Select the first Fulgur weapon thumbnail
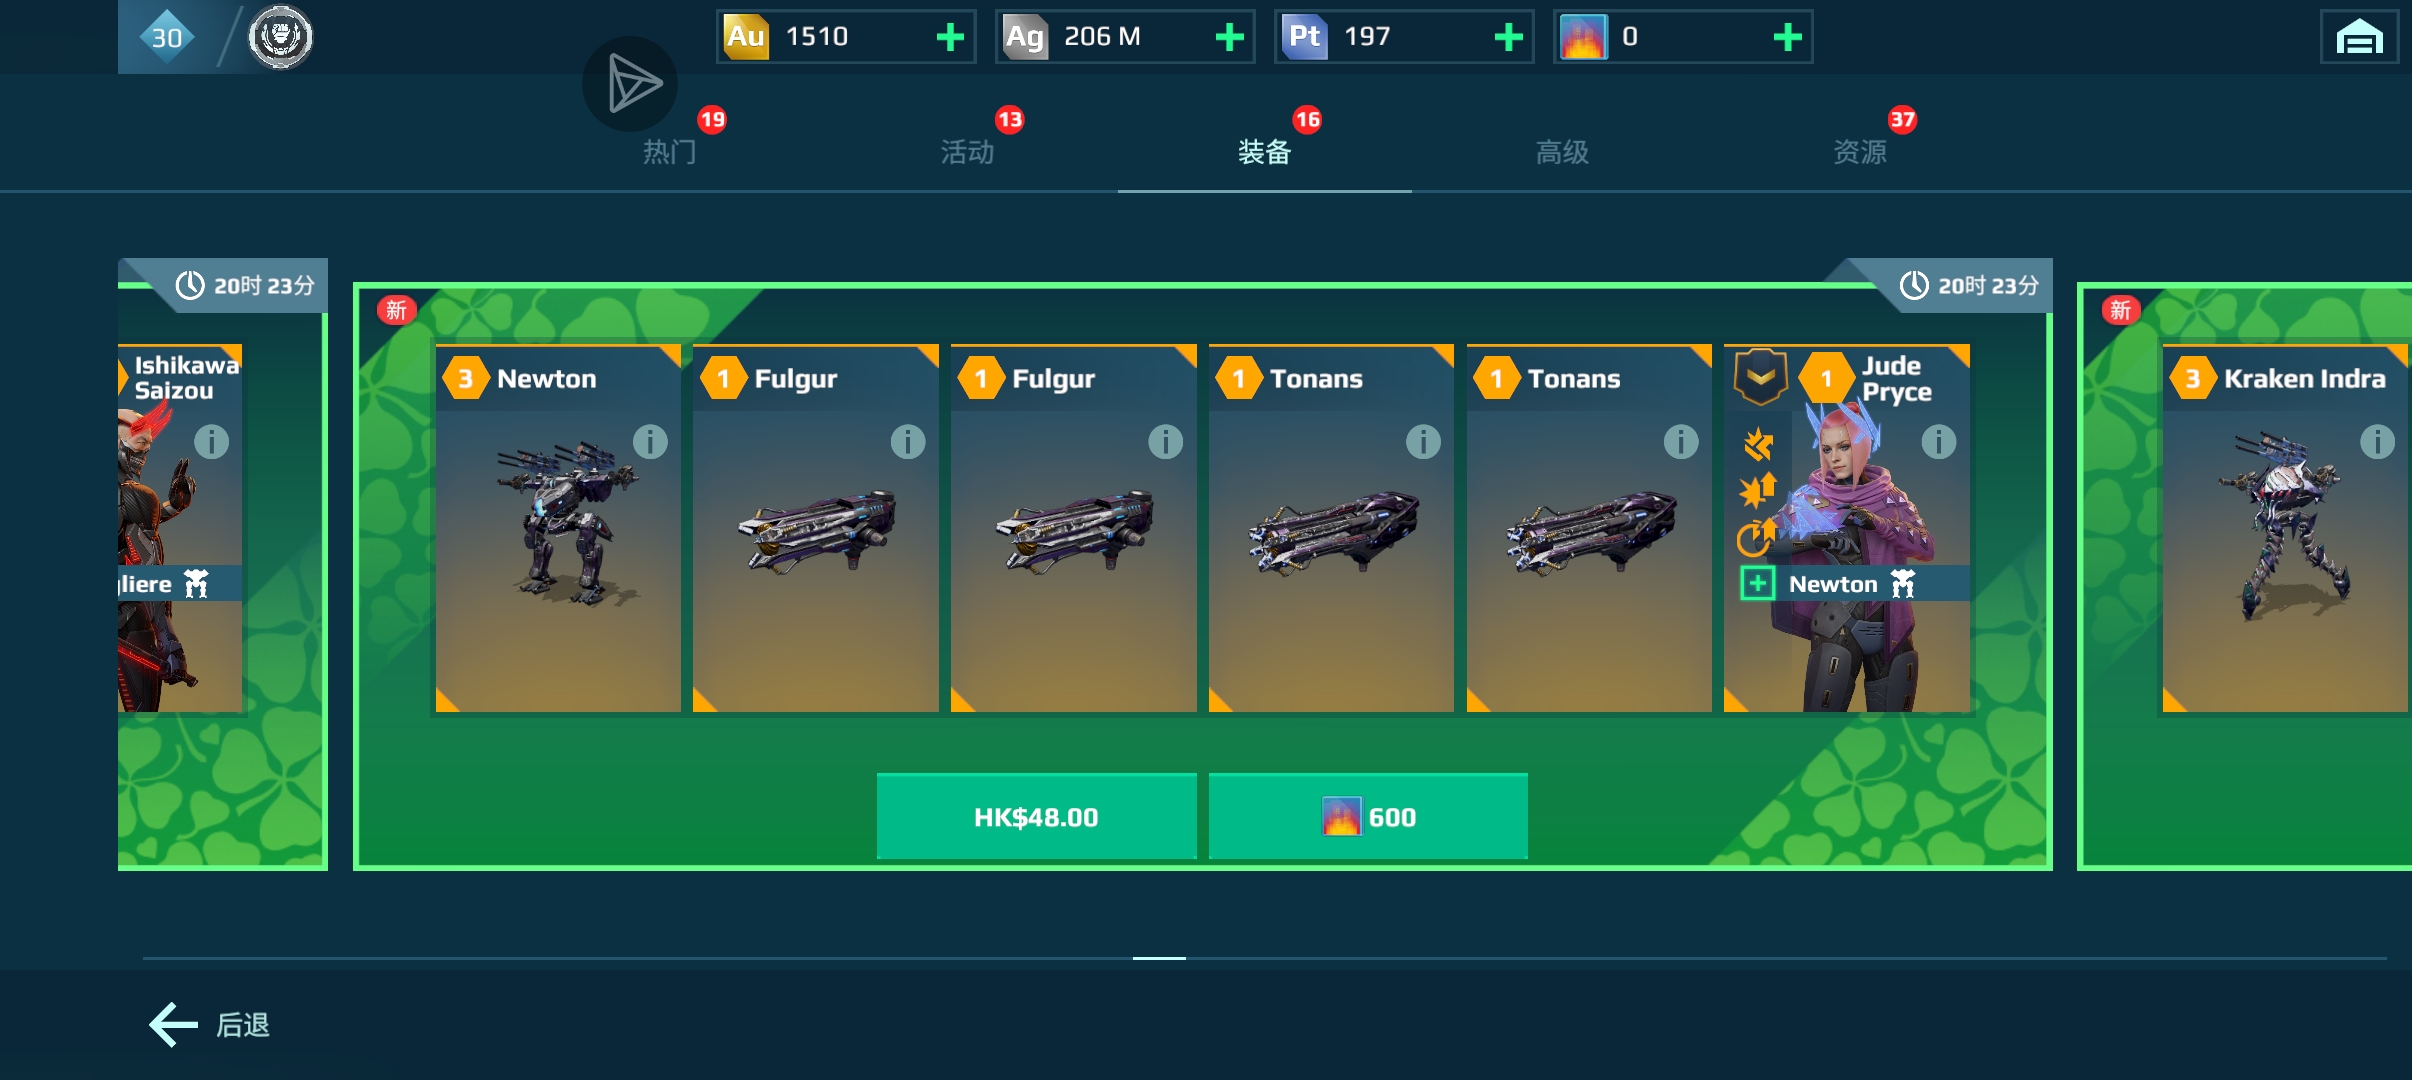The width and height of the screenshot is (2412, 1080). 816,530
